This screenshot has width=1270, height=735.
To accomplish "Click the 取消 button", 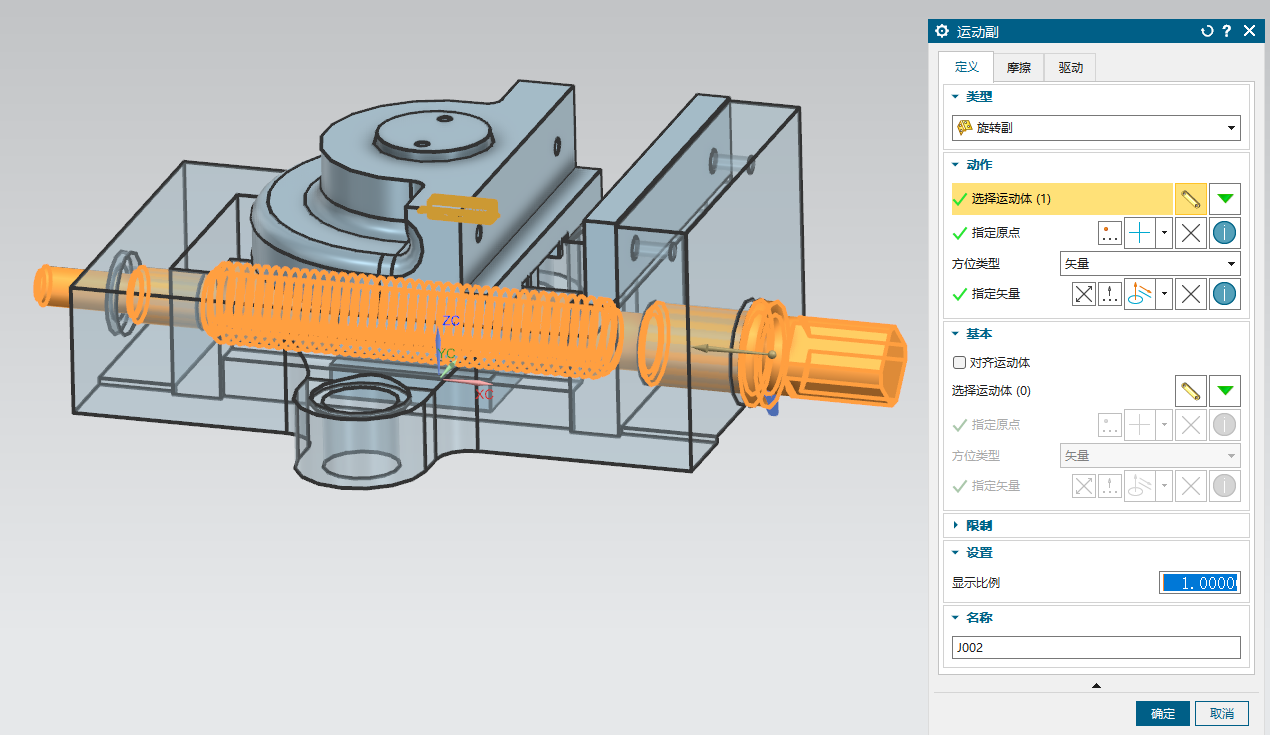I will click(1221, 714).
